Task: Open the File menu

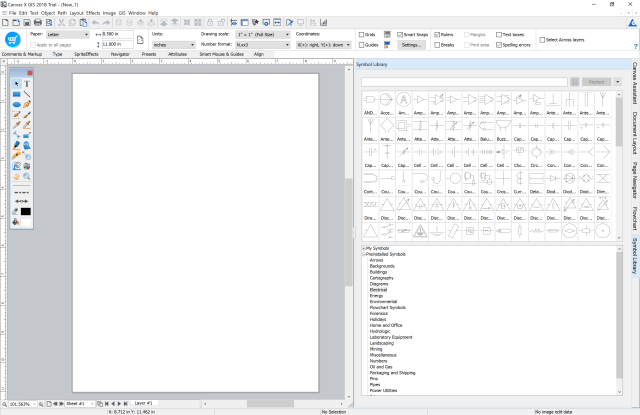Action: (x=12, y=13)
